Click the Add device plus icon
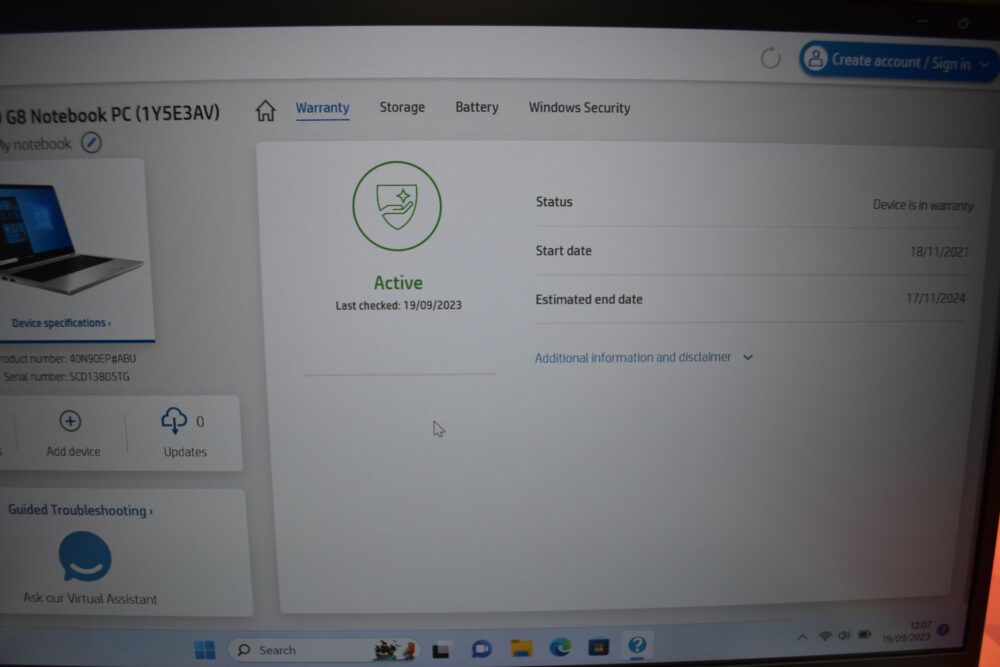This screenshot has width=1000, height=667. (70, 421)
